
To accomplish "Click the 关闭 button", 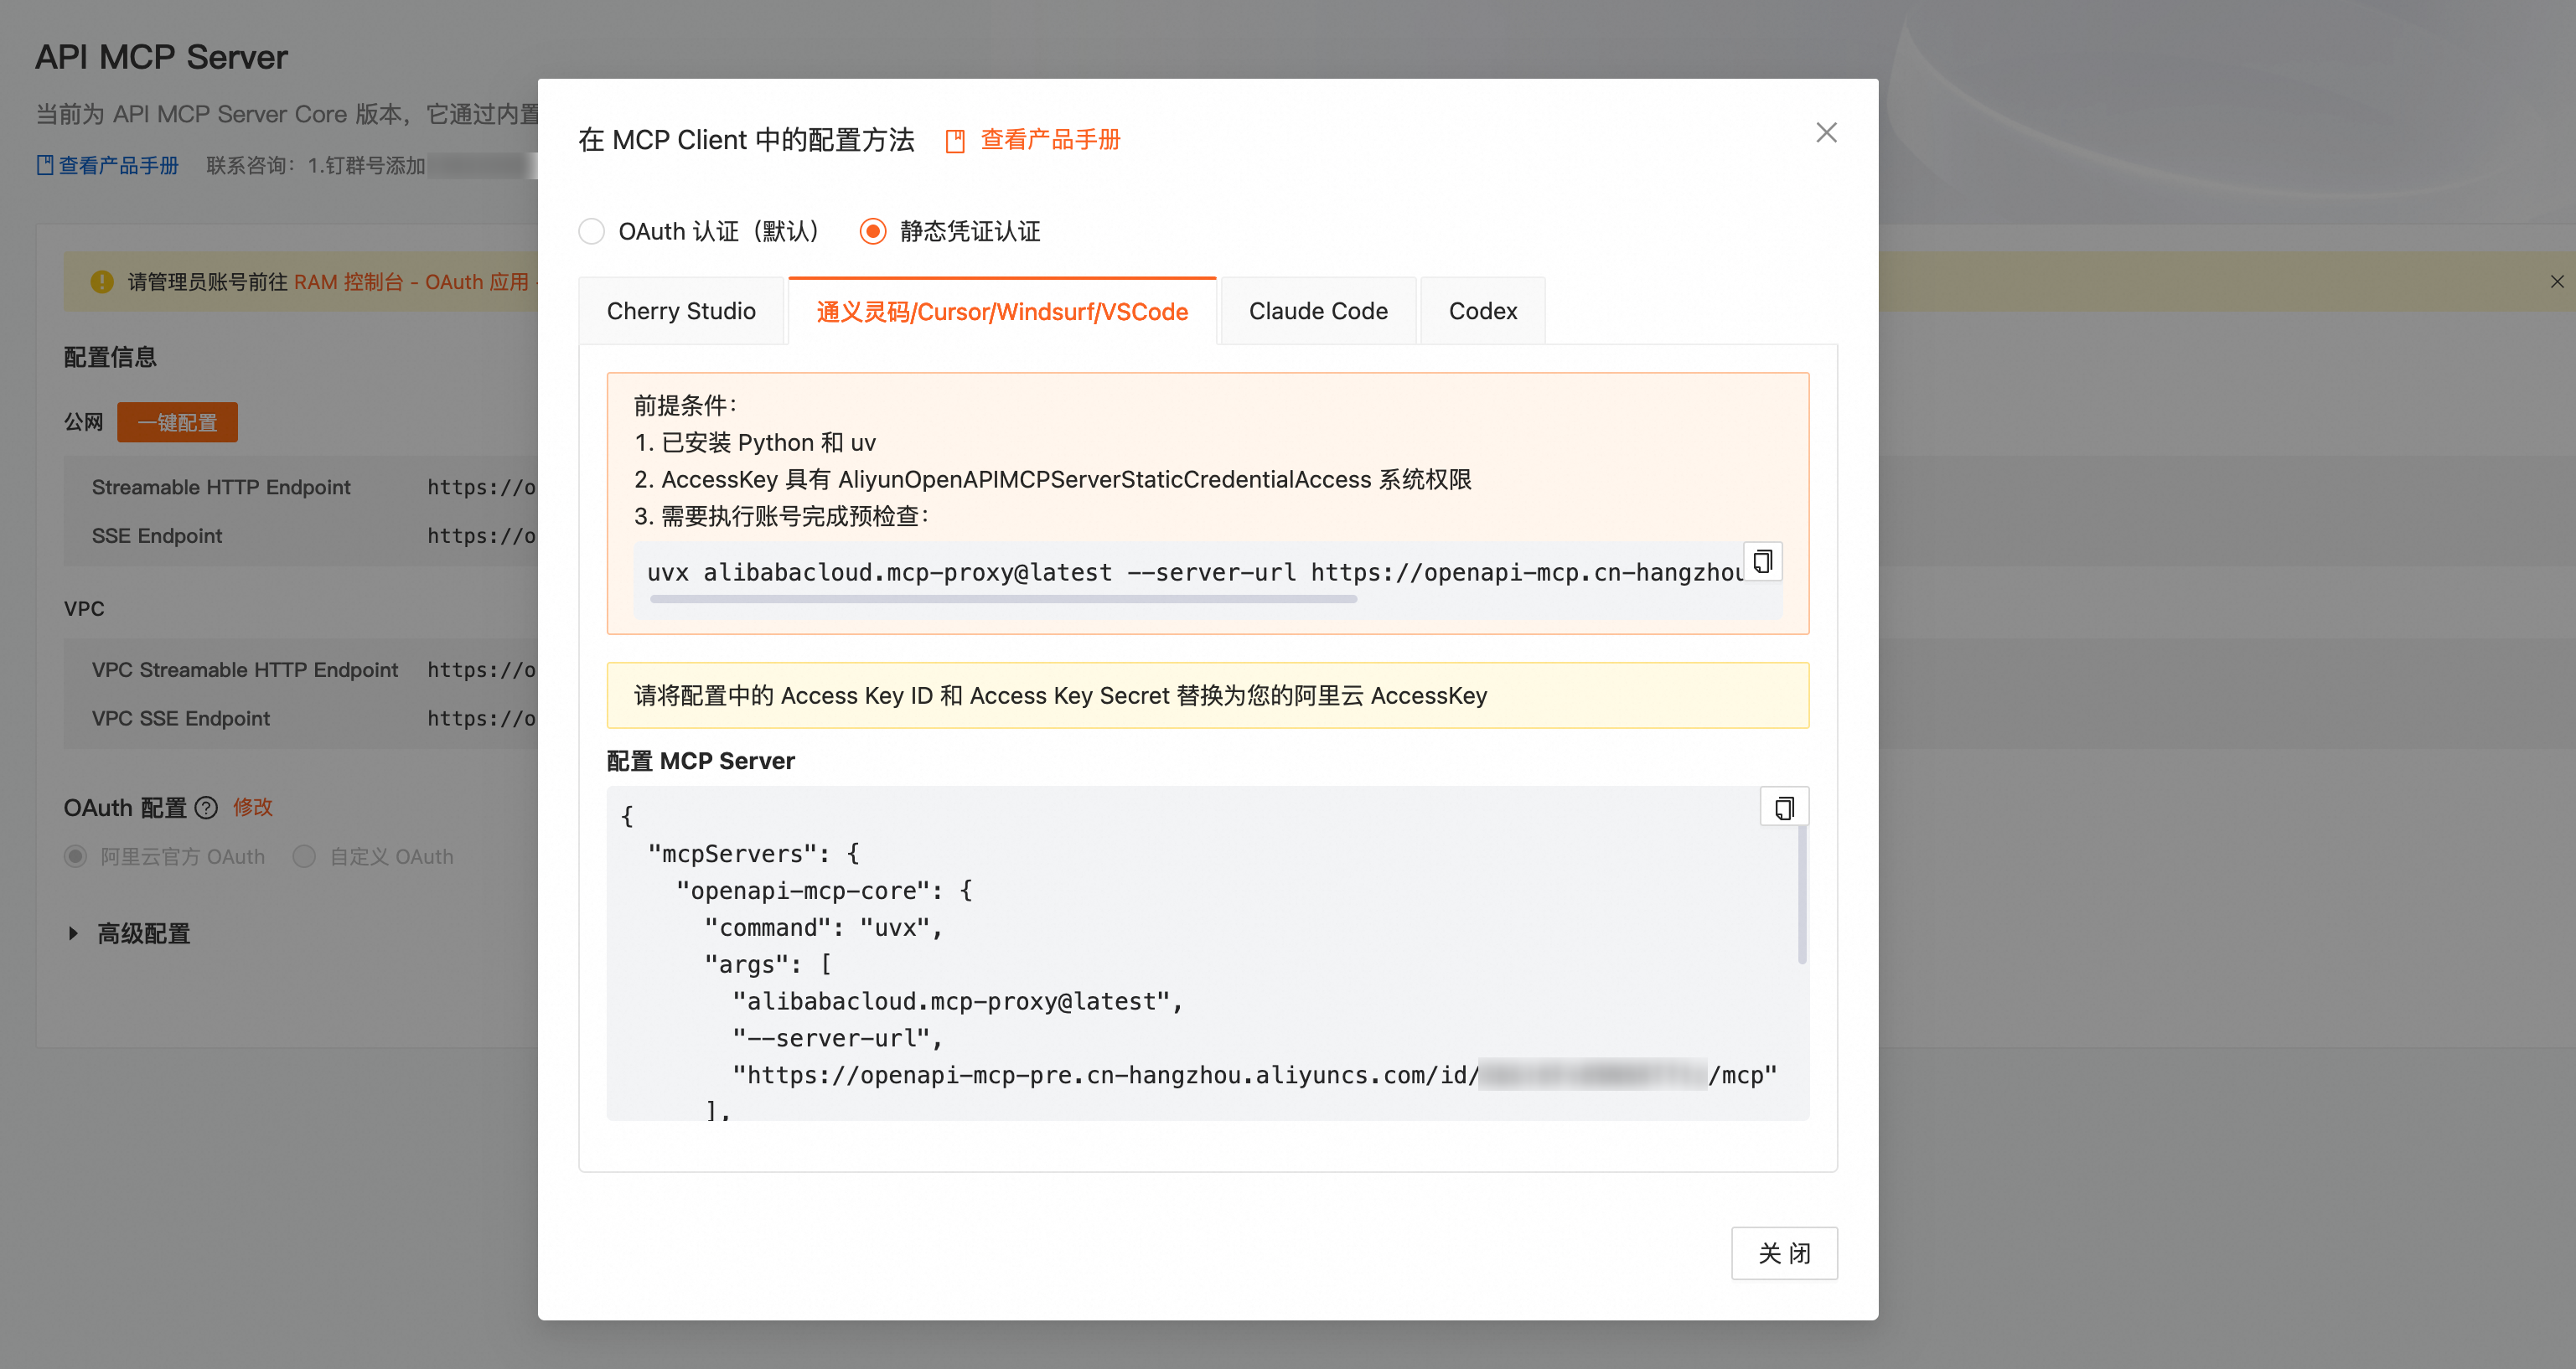I will point(1784,1253).
